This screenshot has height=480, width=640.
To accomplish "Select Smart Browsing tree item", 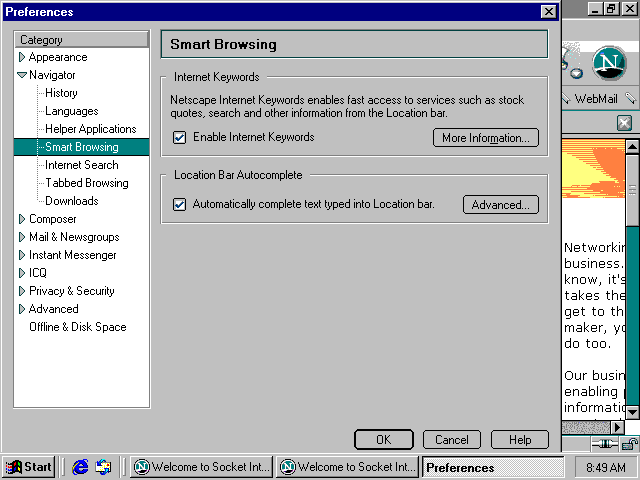I will pyautogui.click(x=82, y=147).
